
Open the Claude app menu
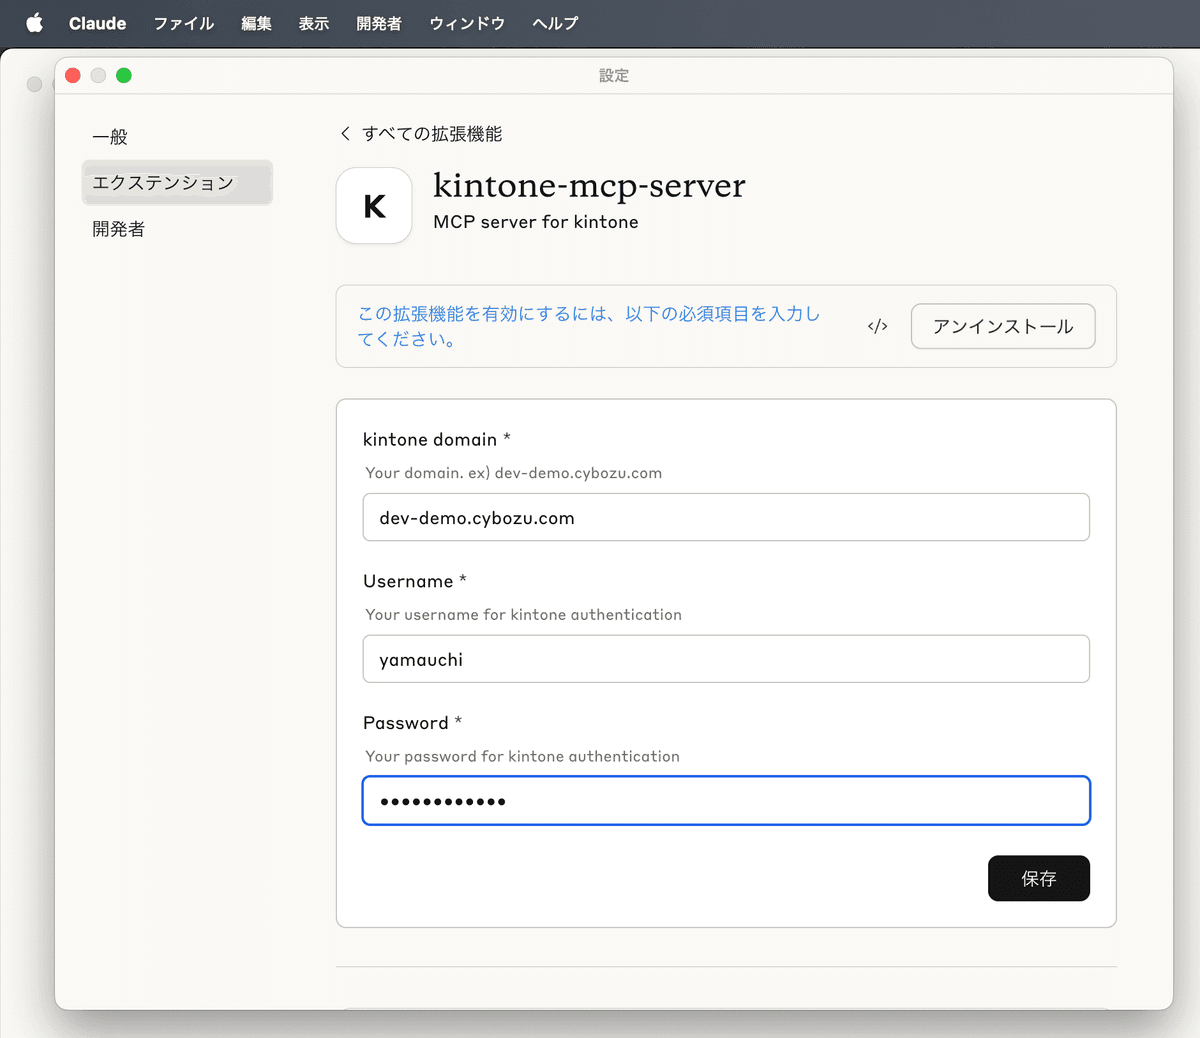point(97,23)
